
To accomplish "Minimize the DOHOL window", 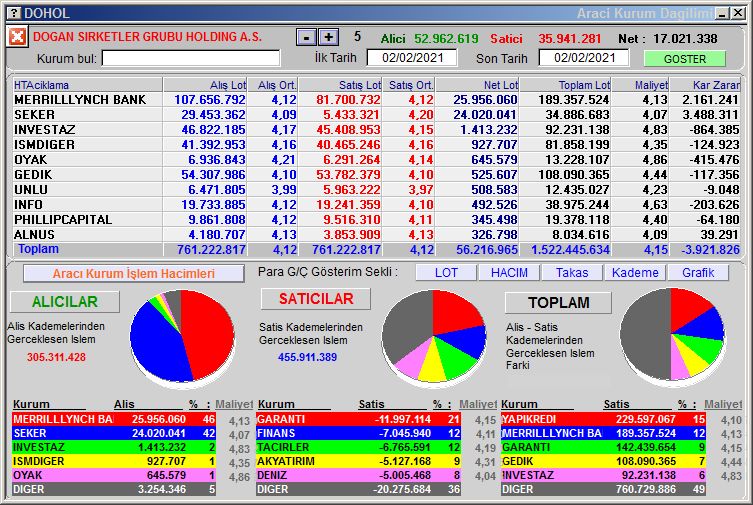I will 722,13.
